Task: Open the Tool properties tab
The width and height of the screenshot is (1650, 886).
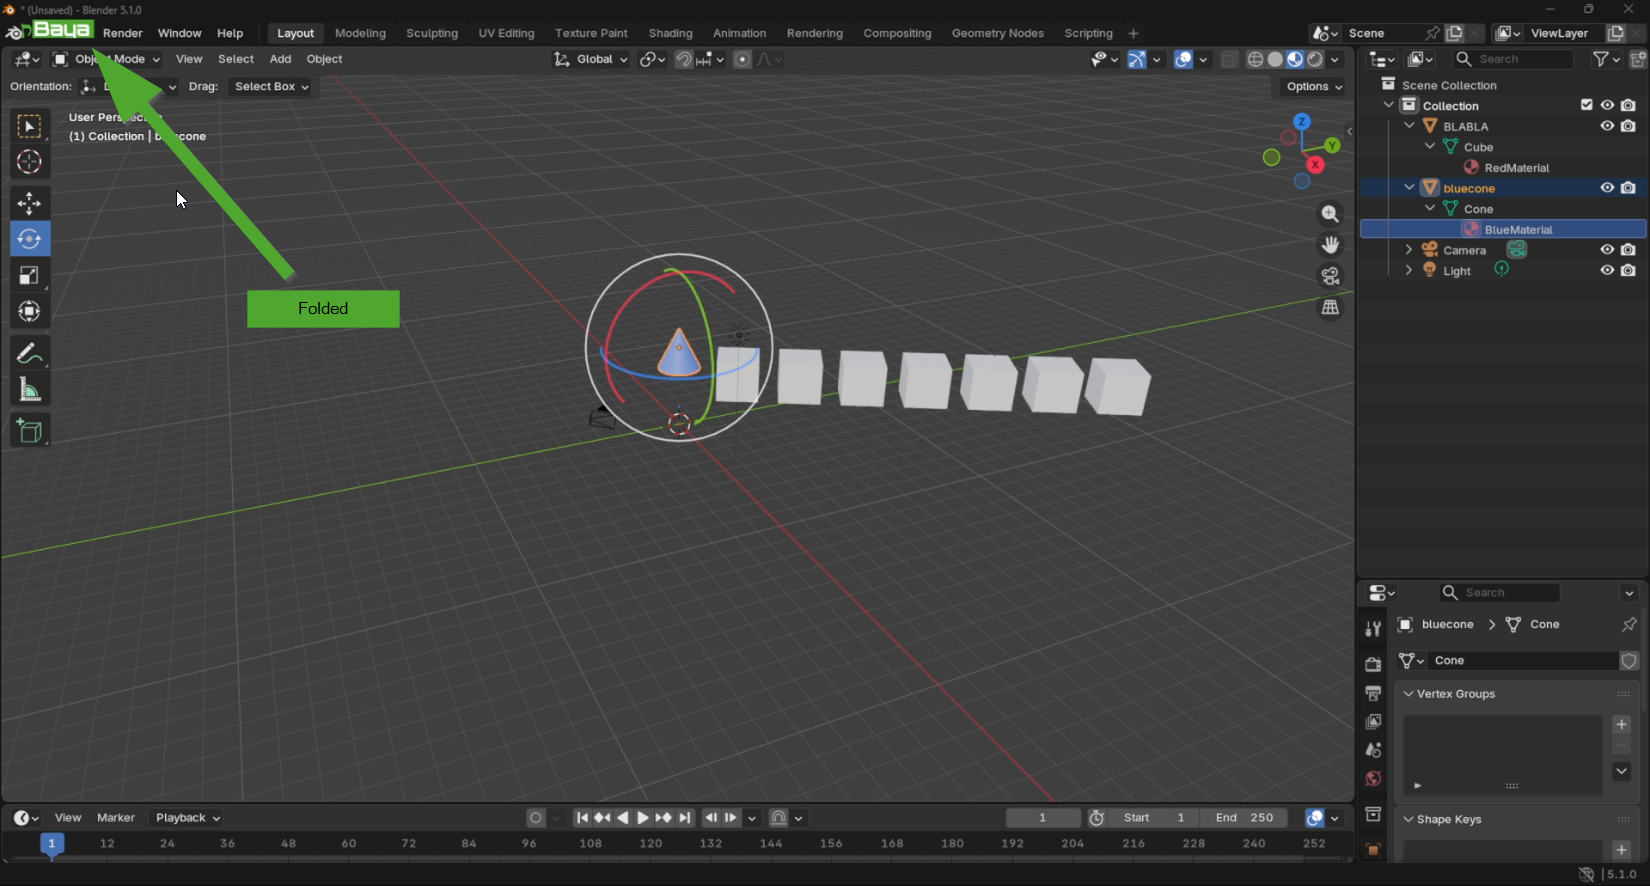Action: point(1373,629)
